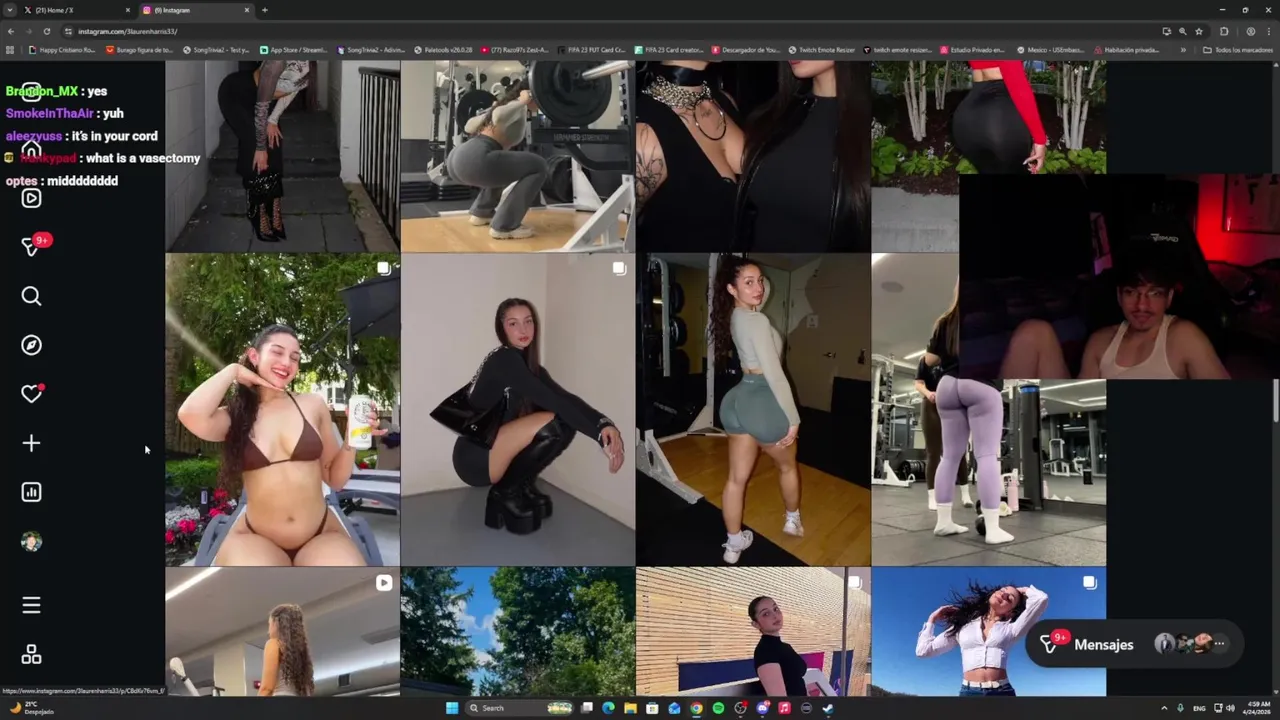The width and height of the screenshot is (1280, 720).
Task: Open Spotify from the taskbar
Action: 718,708
